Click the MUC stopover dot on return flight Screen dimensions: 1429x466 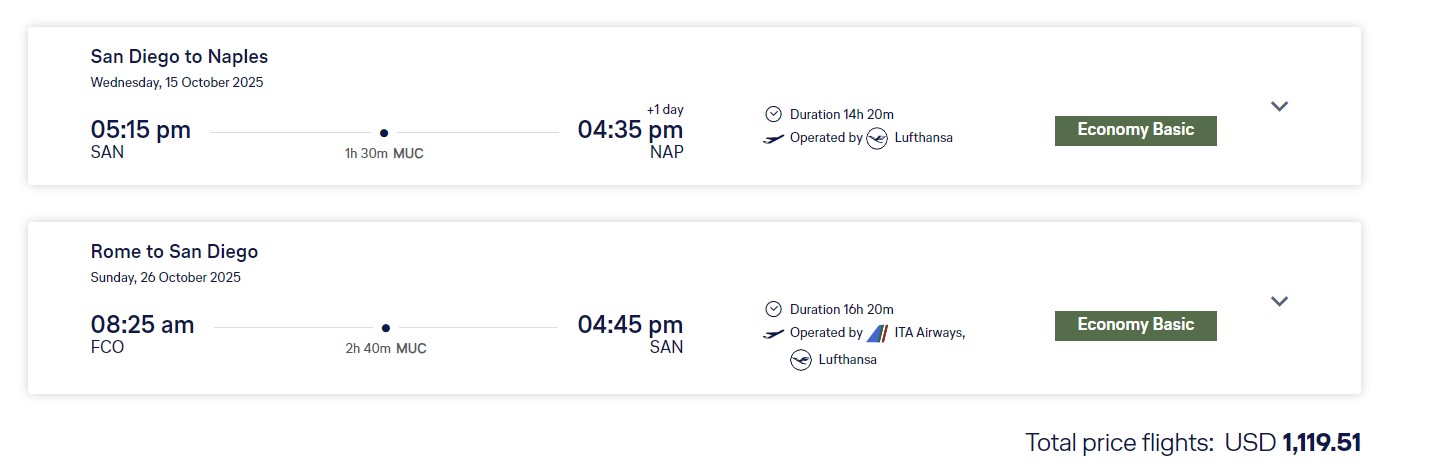(386, 327)
